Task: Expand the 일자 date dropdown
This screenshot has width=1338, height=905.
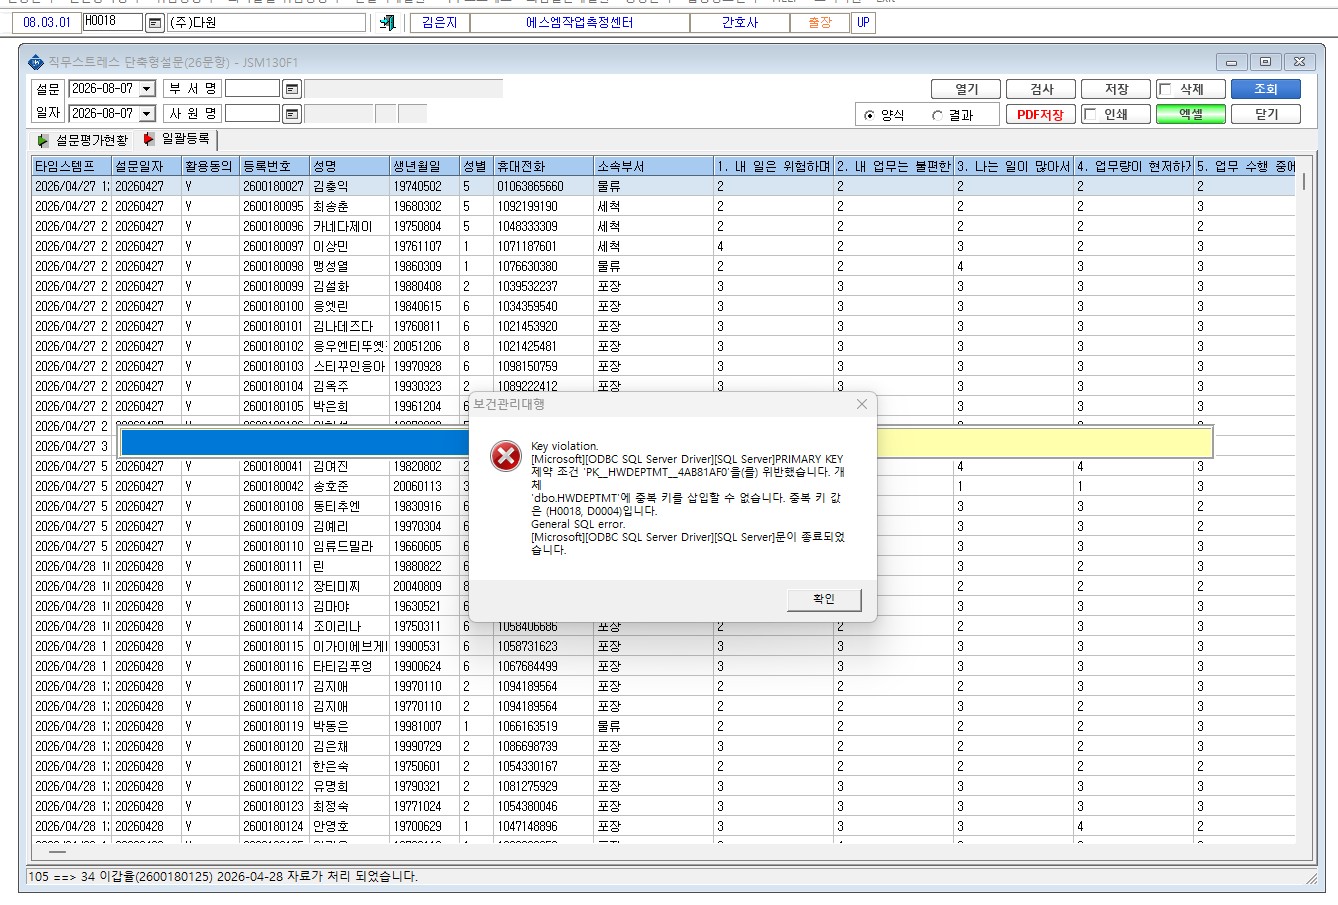Action: click(x=147, y=114)
